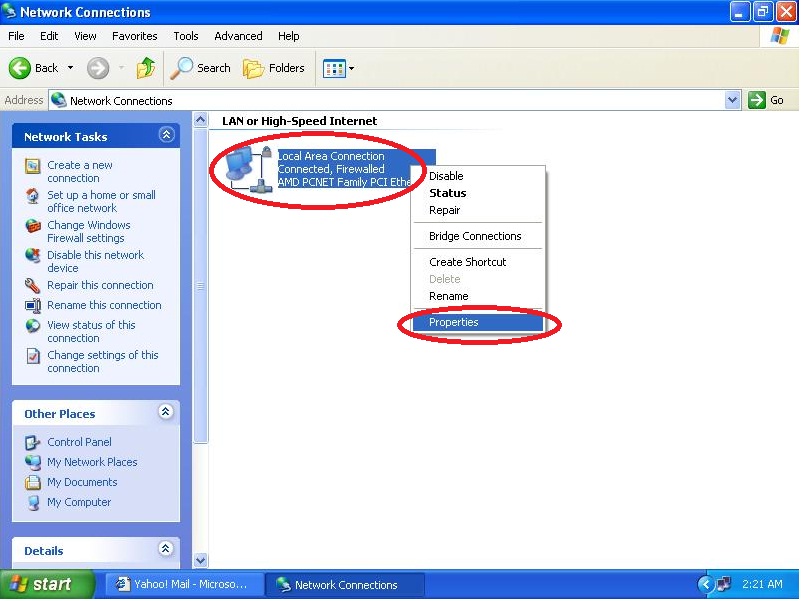Open Back button history dropdown arrow
Viewport: 801px width, 601px height.
pos(70,68)
